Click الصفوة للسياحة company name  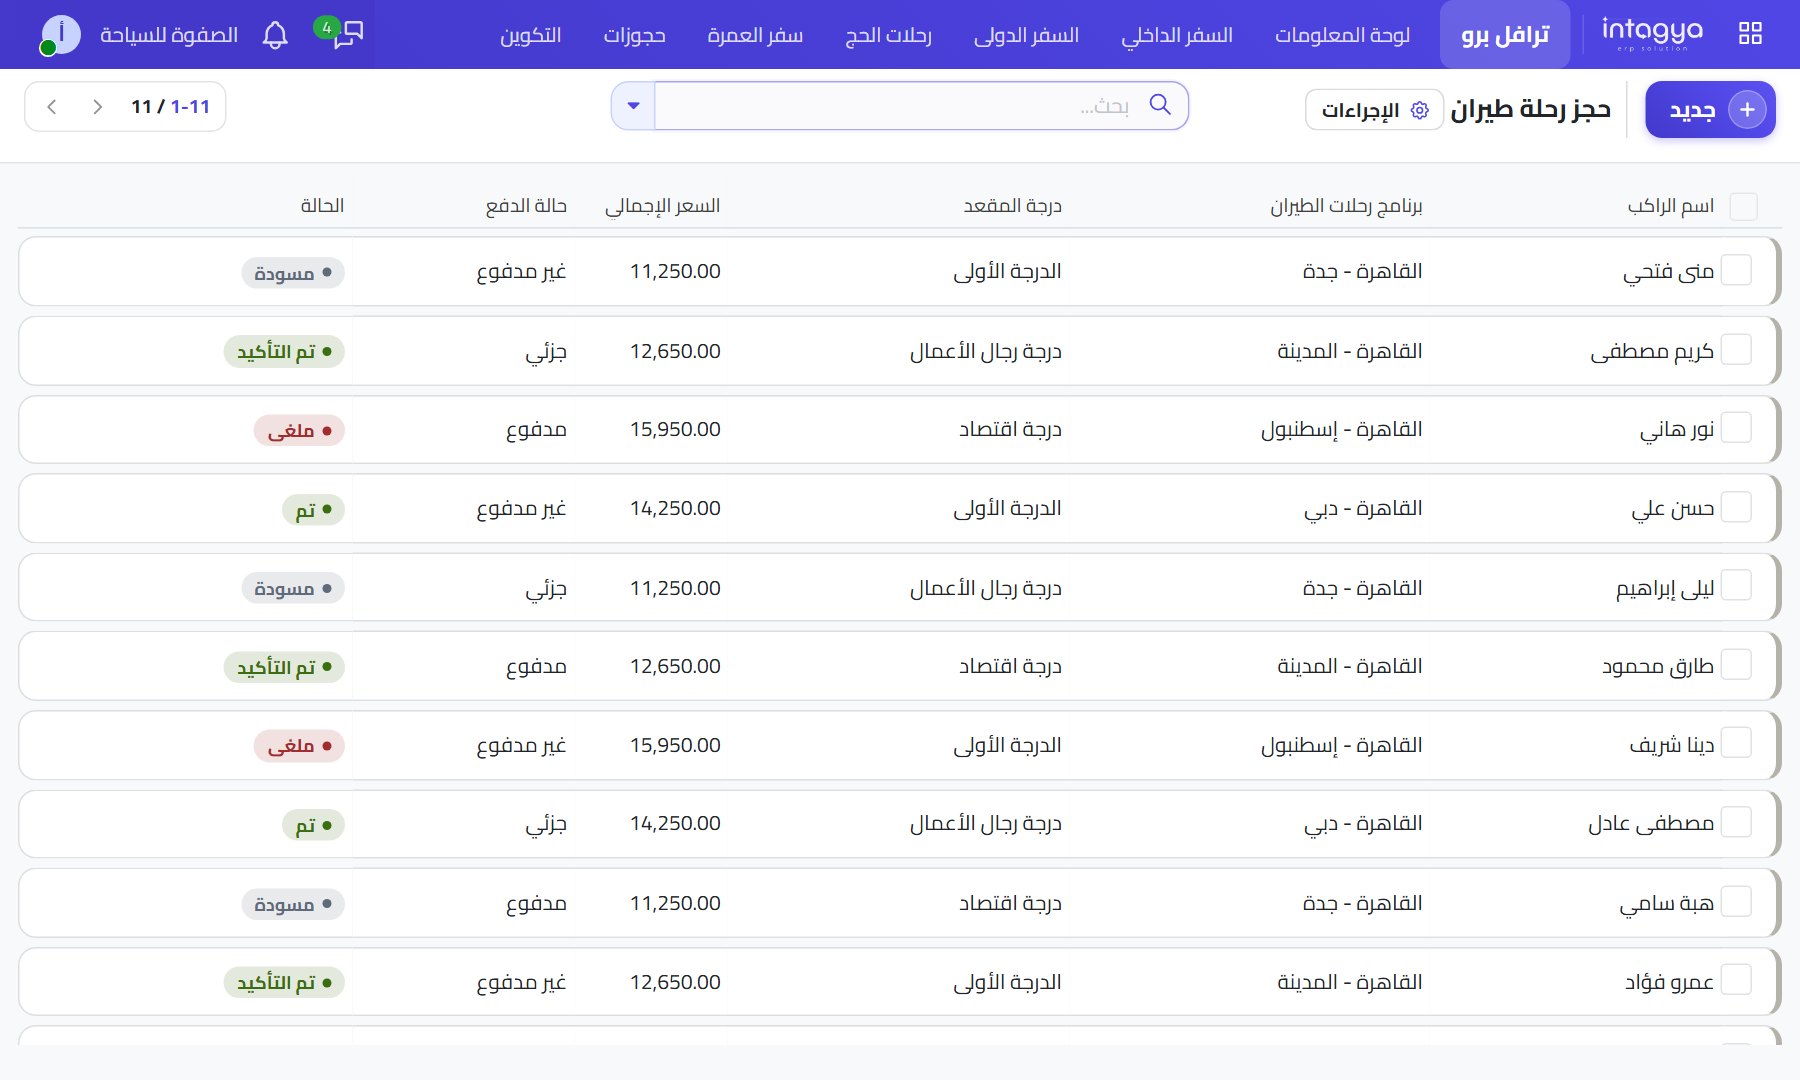pyautogui.click(x=169, y=35)
